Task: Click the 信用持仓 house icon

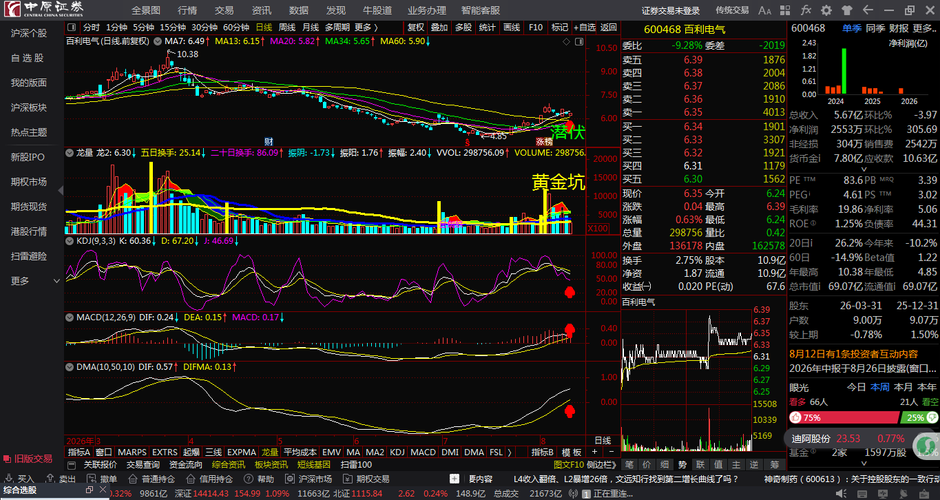Action: click(x=189, y=479)
